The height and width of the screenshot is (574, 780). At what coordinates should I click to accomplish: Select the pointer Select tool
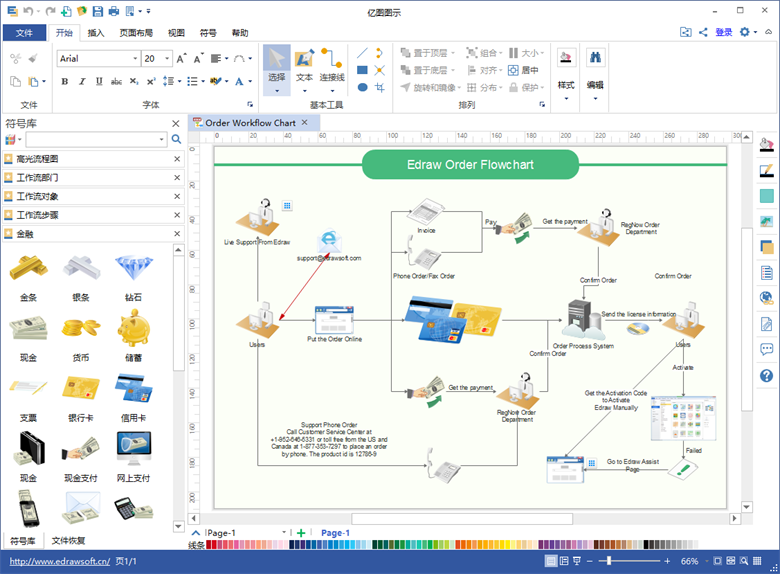(277, 70)
